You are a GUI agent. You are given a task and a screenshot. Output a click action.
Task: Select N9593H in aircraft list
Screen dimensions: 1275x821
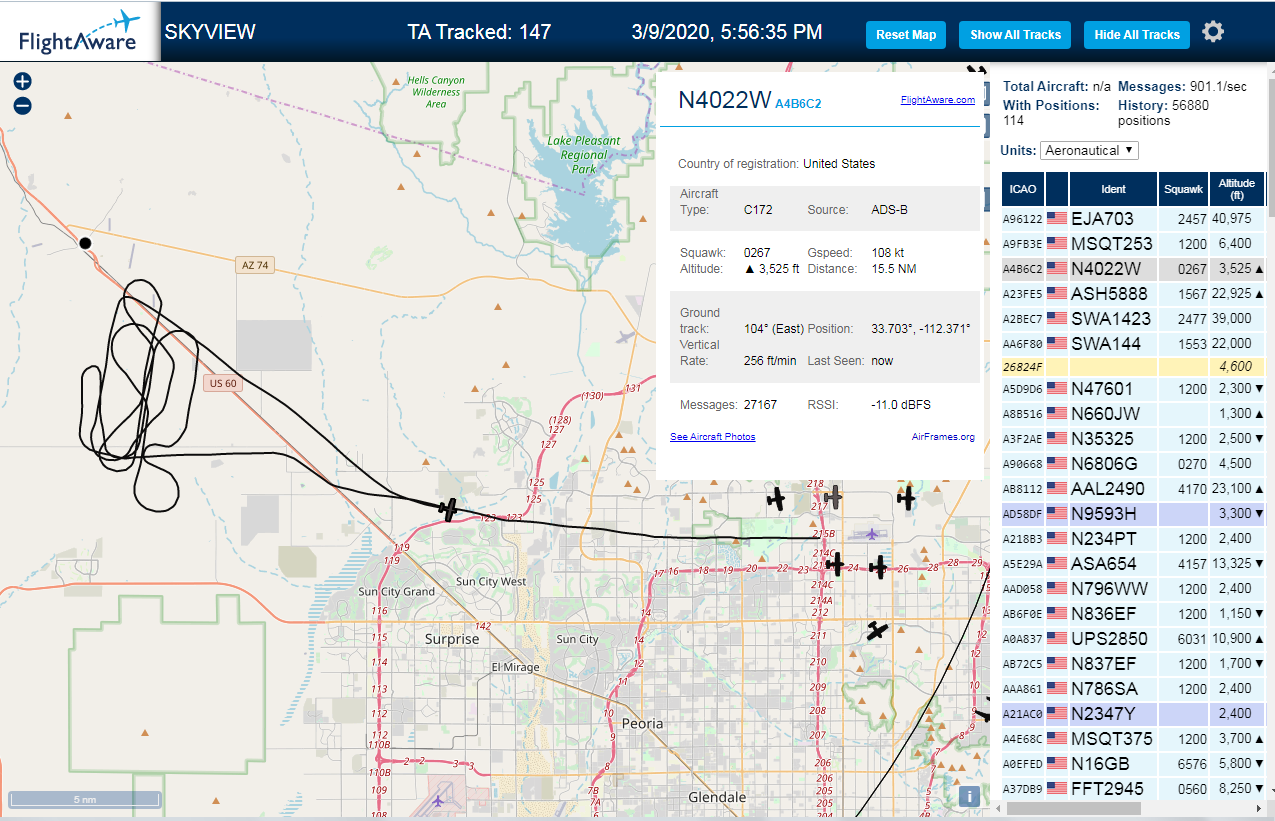tap(1134, 513)
